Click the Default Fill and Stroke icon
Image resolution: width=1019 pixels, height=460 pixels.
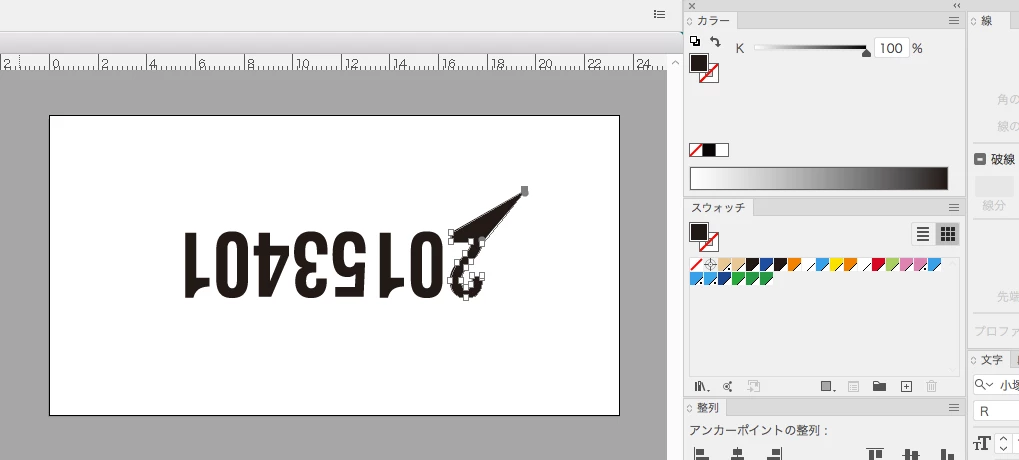click(695, 42)
